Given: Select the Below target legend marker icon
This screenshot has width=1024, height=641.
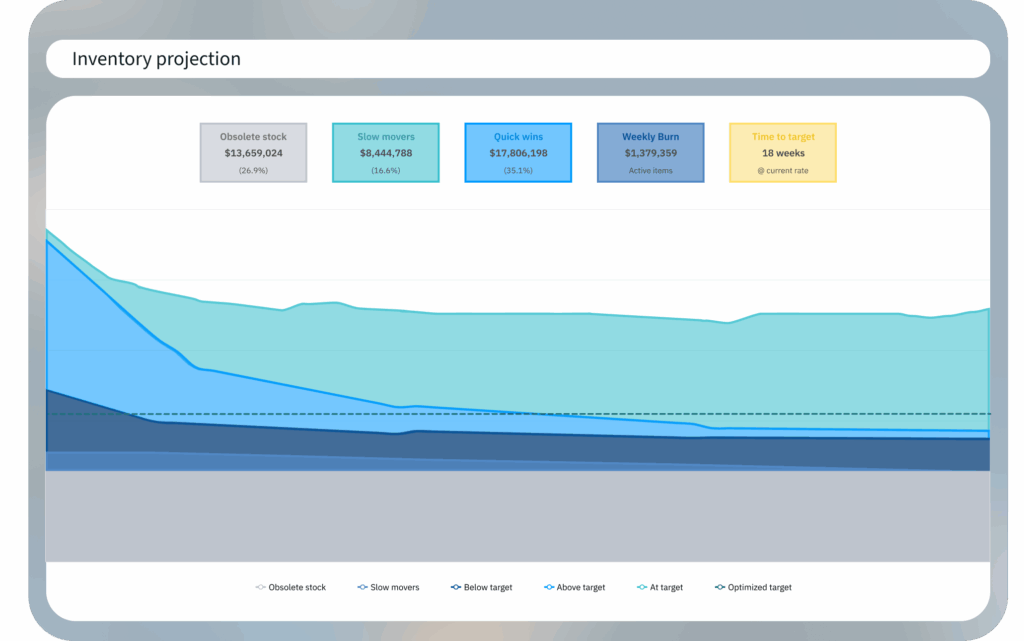Looking at the screenshot, I should point(454,587).
